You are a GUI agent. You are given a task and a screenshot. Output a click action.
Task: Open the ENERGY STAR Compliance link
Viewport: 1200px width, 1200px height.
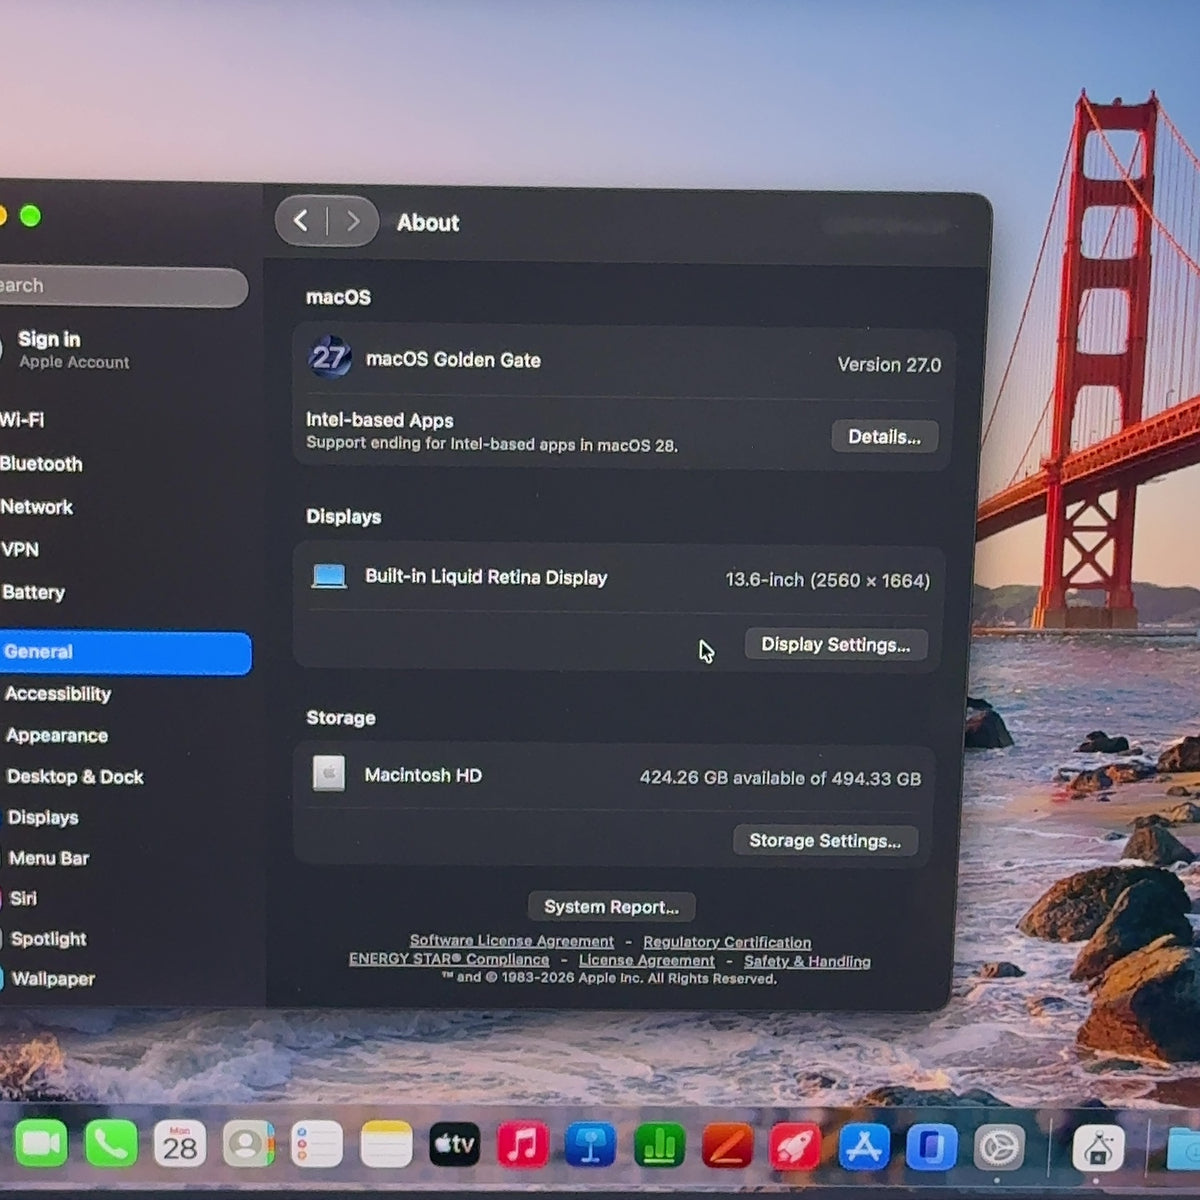tap(449, 959)
